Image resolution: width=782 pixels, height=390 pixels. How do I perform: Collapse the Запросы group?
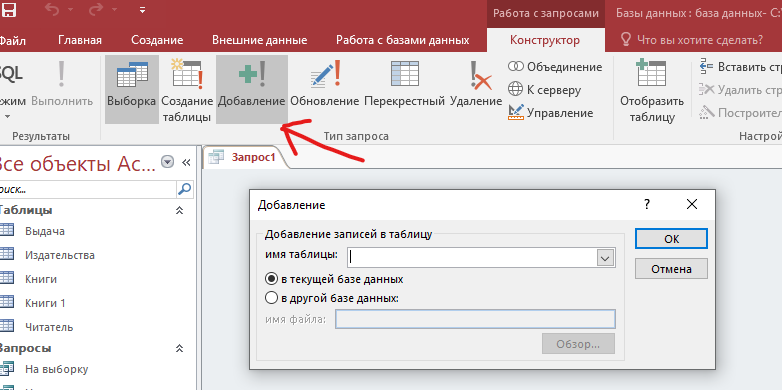[180, 349]
